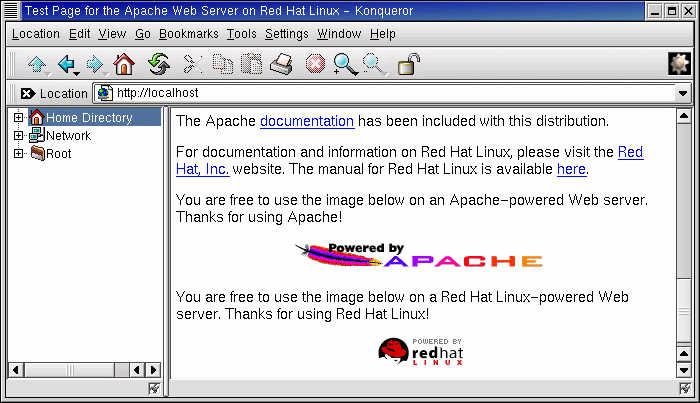Click the animated gear icon at toolbar end
Screen dimensions: 700x403
click(679, 63)
